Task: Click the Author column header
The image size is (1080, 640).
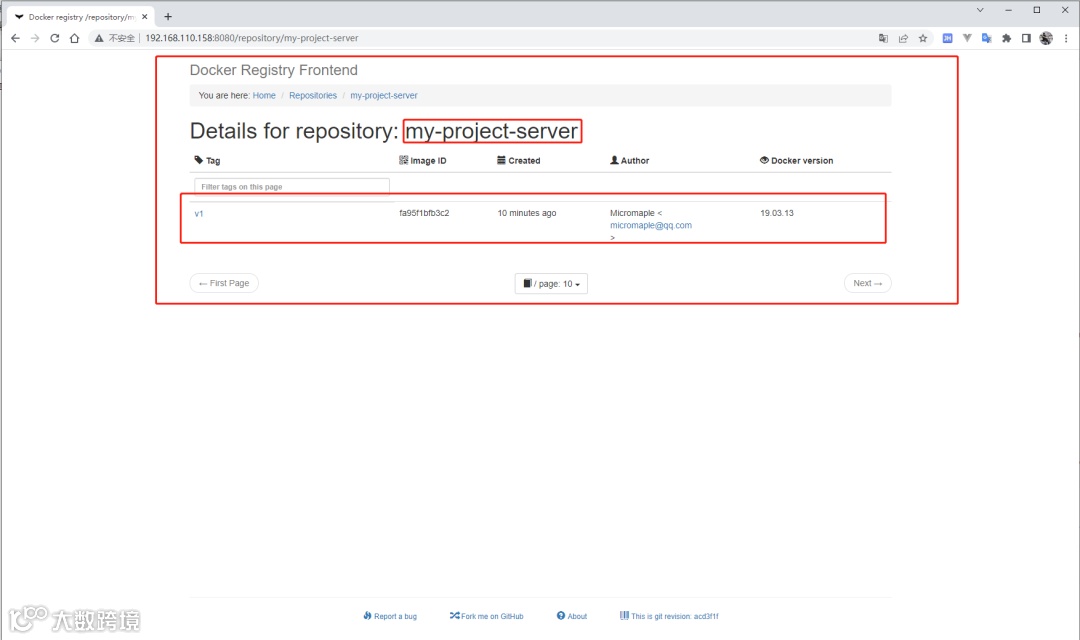Action: [x=630, y=161]
